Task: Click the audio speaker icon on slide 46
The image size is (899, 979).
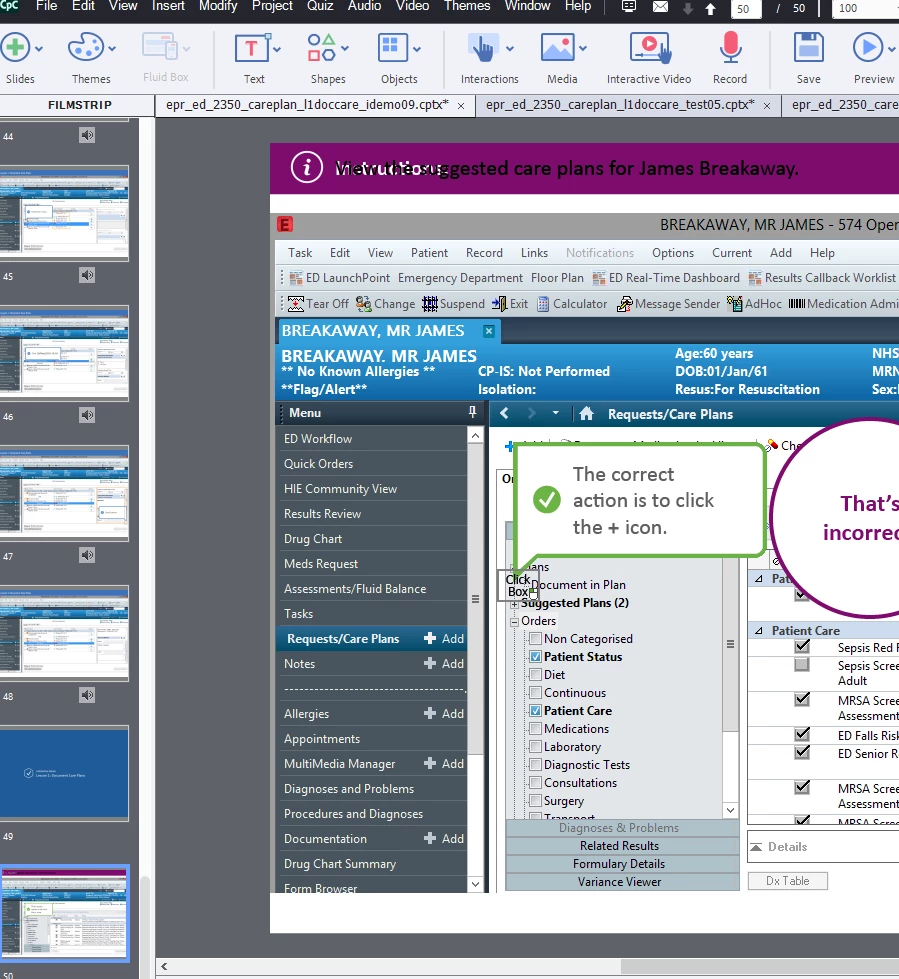Action: [x=87, y=415]
